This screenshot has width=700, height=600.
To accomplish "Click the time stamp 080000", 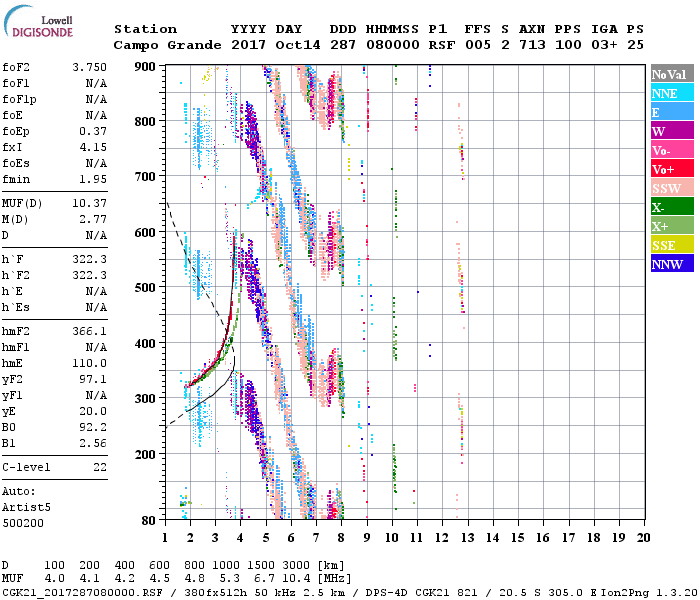I will coord(393,45).
